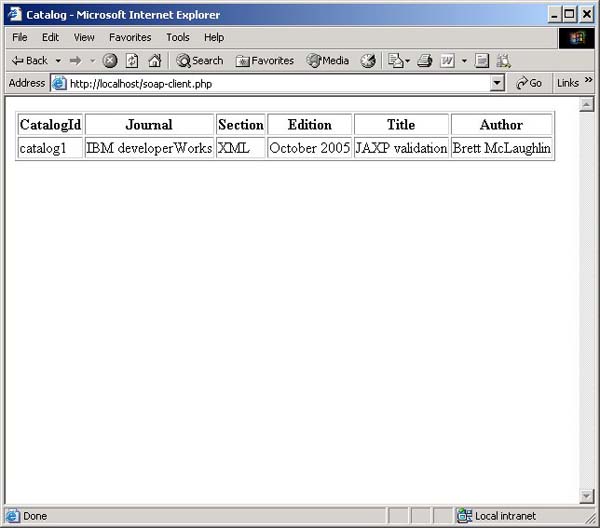Click the Local intranet status text
600x528 pixels.
505,516
